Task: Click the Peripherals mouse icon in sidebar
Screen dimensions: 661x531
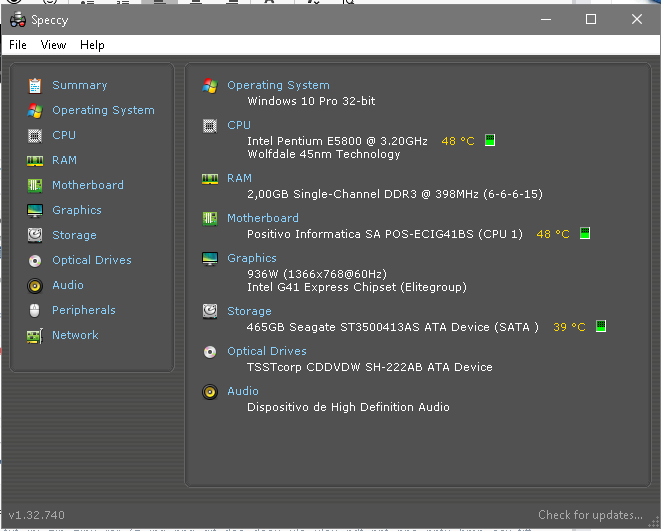Action: (x=35, y=311)
